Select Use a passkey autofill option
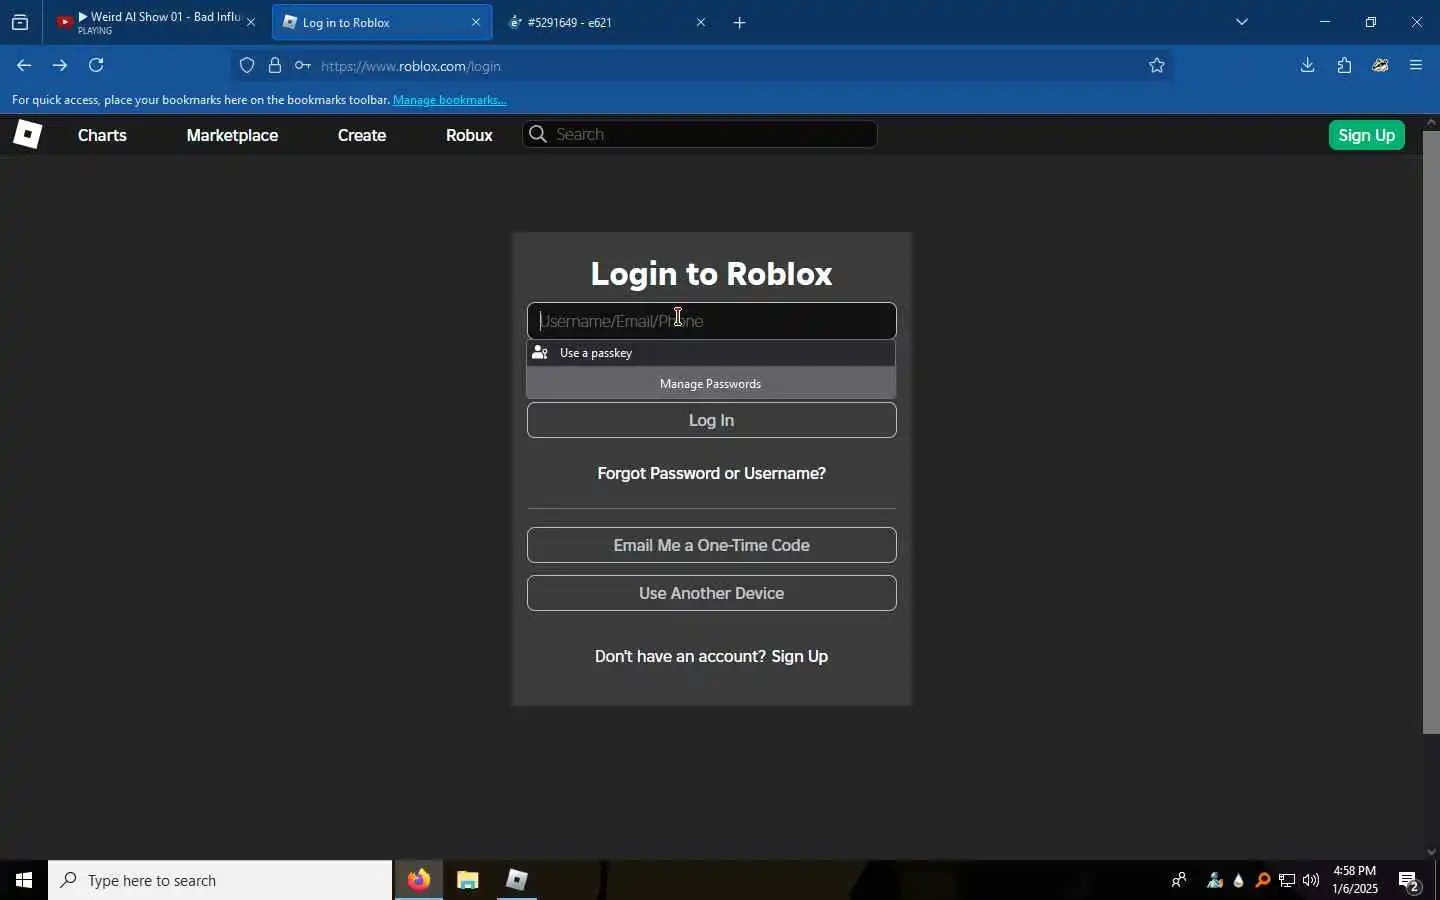The width and height of the screenshot is (1440, 900). coord(711,353)
